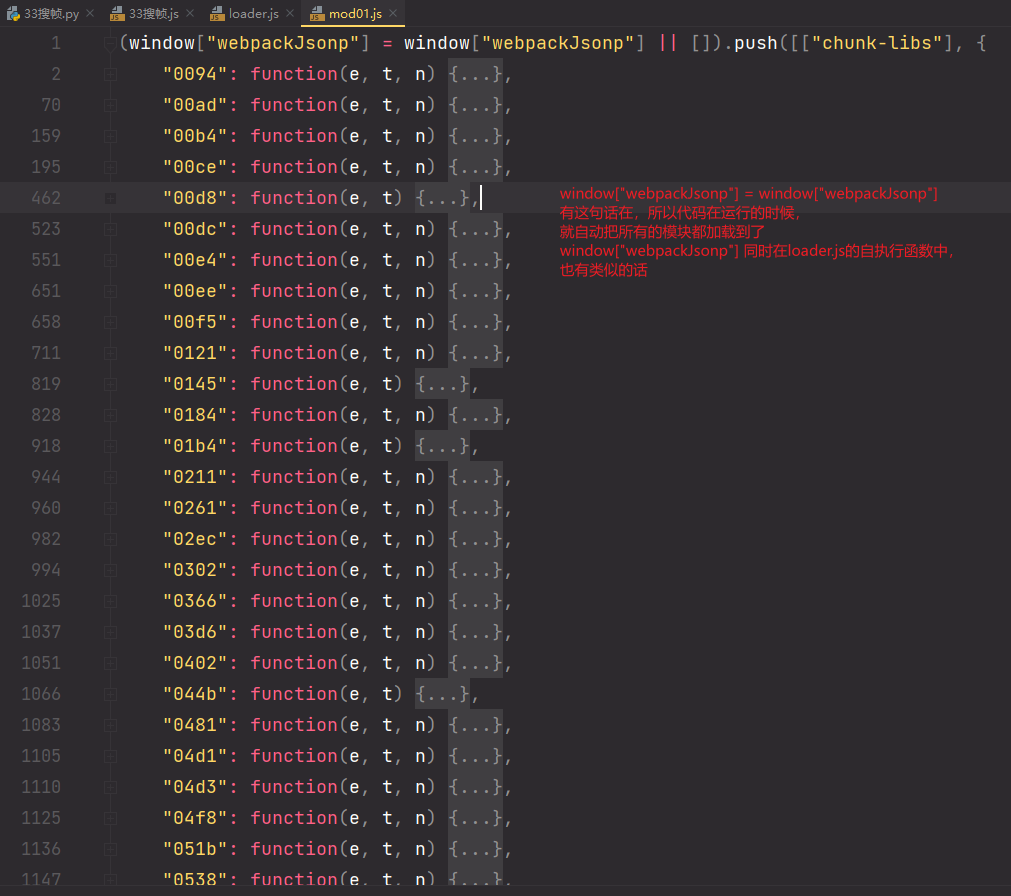Image resolution: width=1011 pixels, height=896 pixels.
Task: Click the "0184" module key
Action: 195,415
